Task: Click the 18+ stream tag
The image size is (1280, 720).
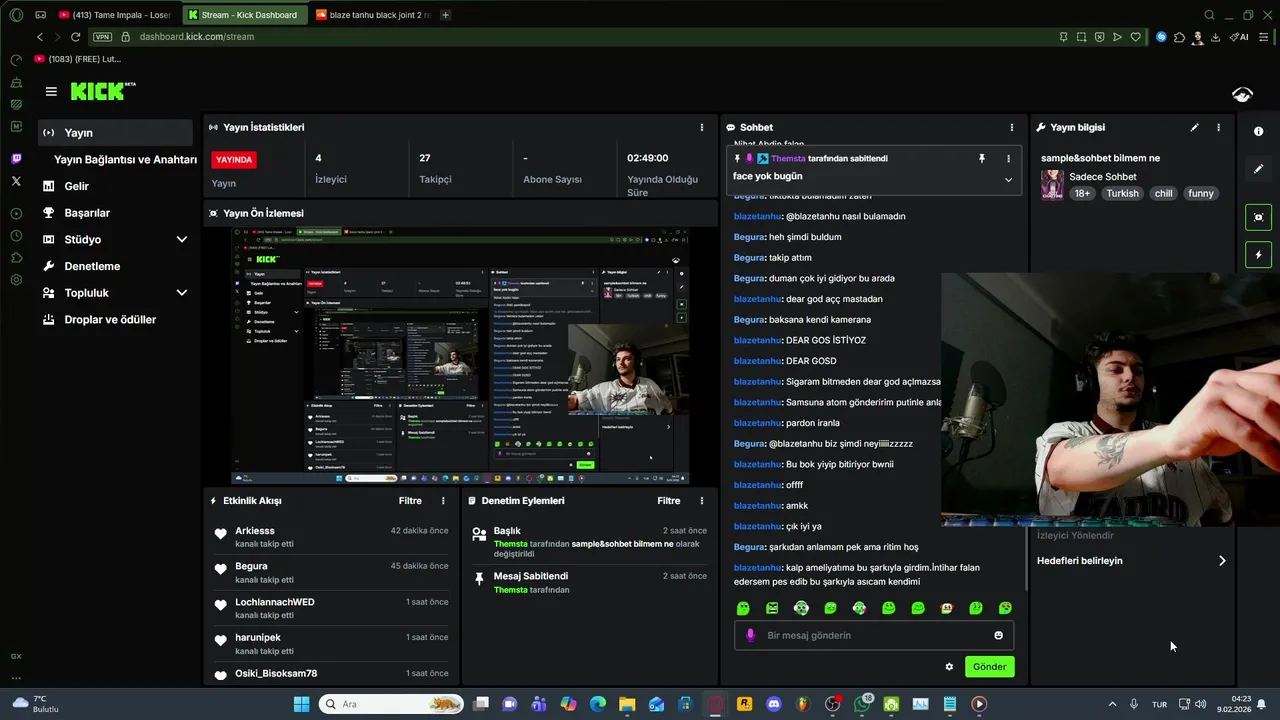Action: [x=1082, y=194]
